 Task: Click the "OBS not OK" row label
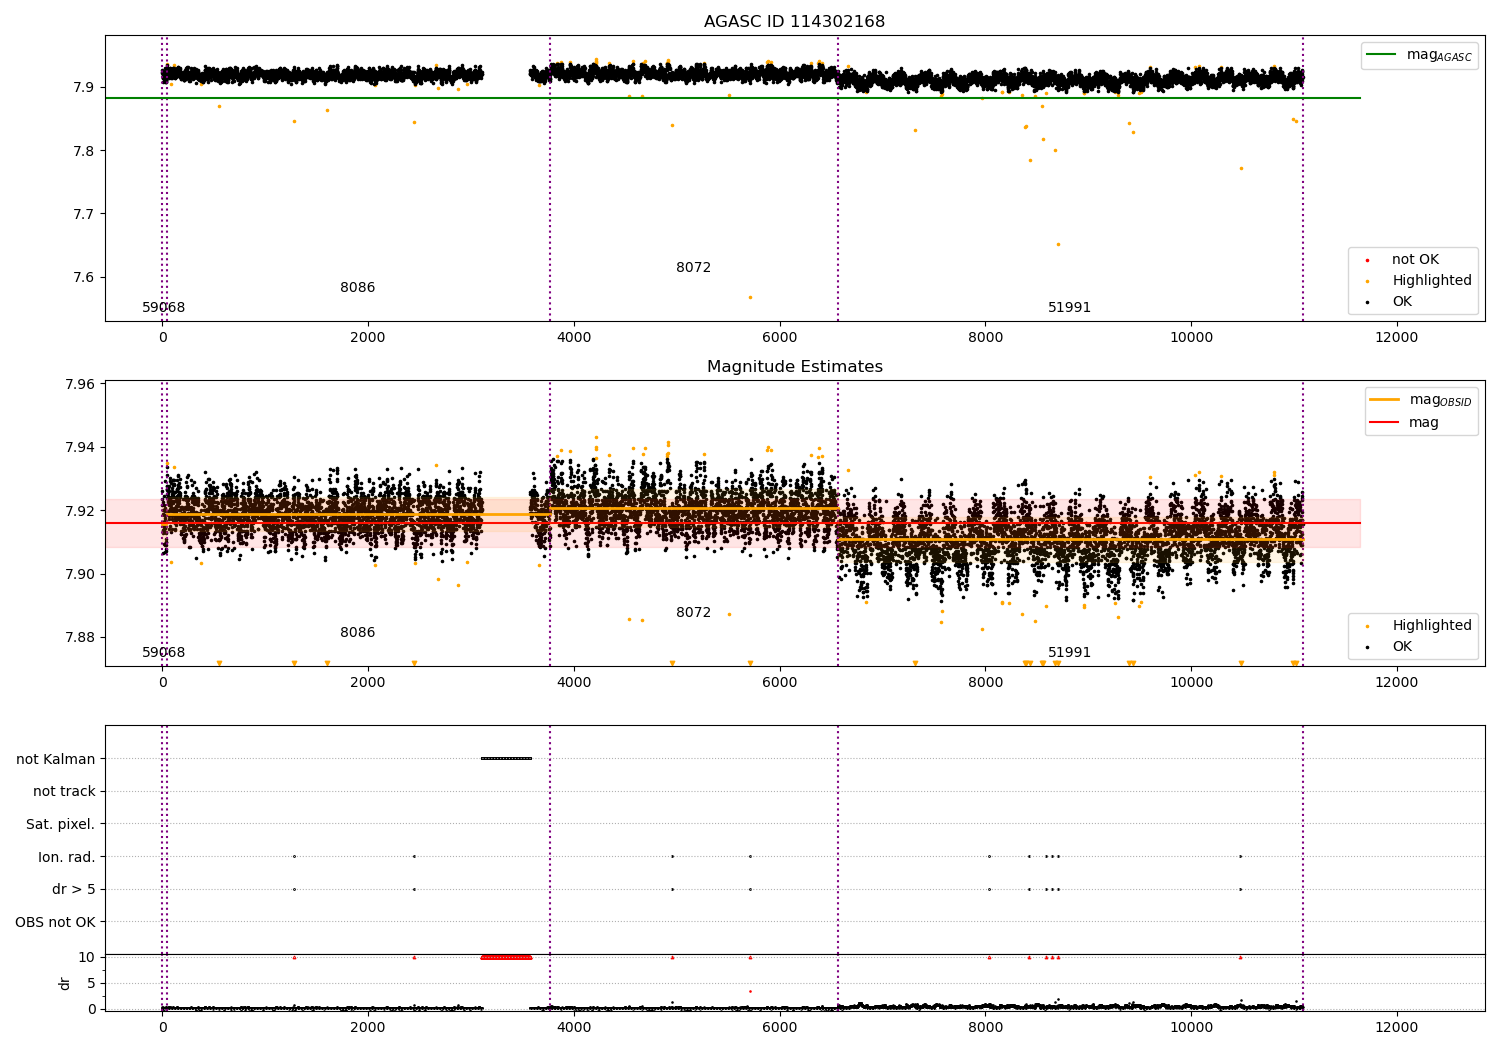(56, 922)
